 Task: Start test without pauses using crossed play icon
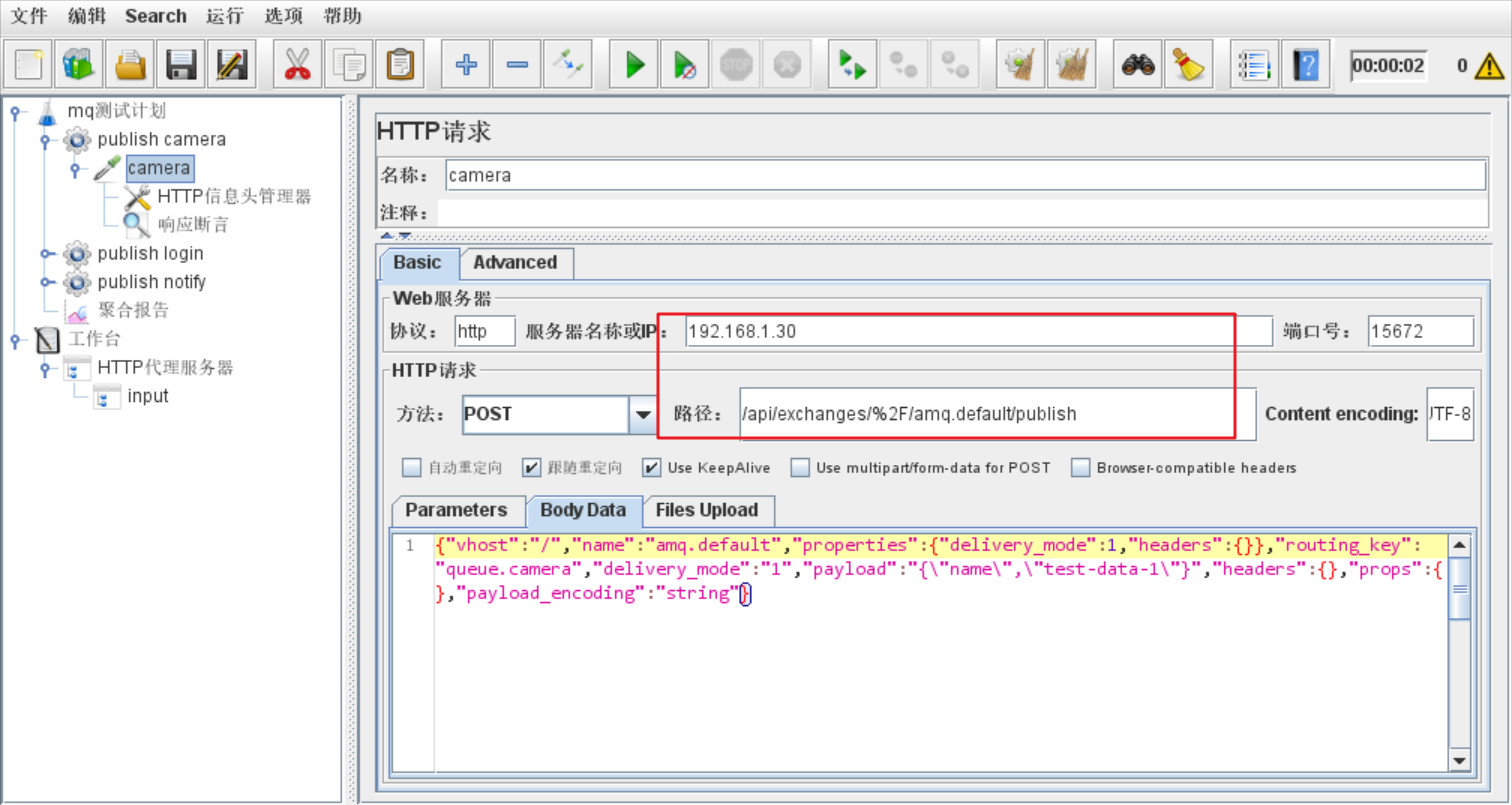click(x=684, y=63)
